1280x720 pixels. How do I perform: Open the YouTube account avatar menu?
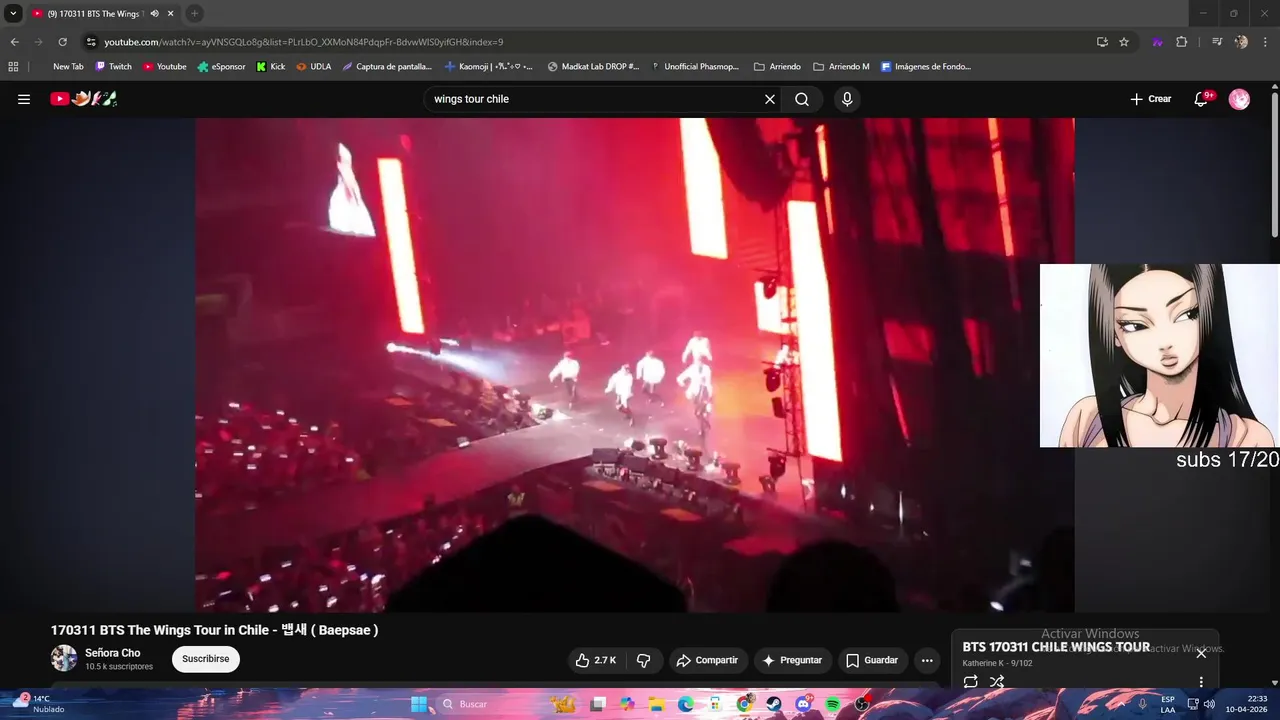click(x=1239, y=99)
